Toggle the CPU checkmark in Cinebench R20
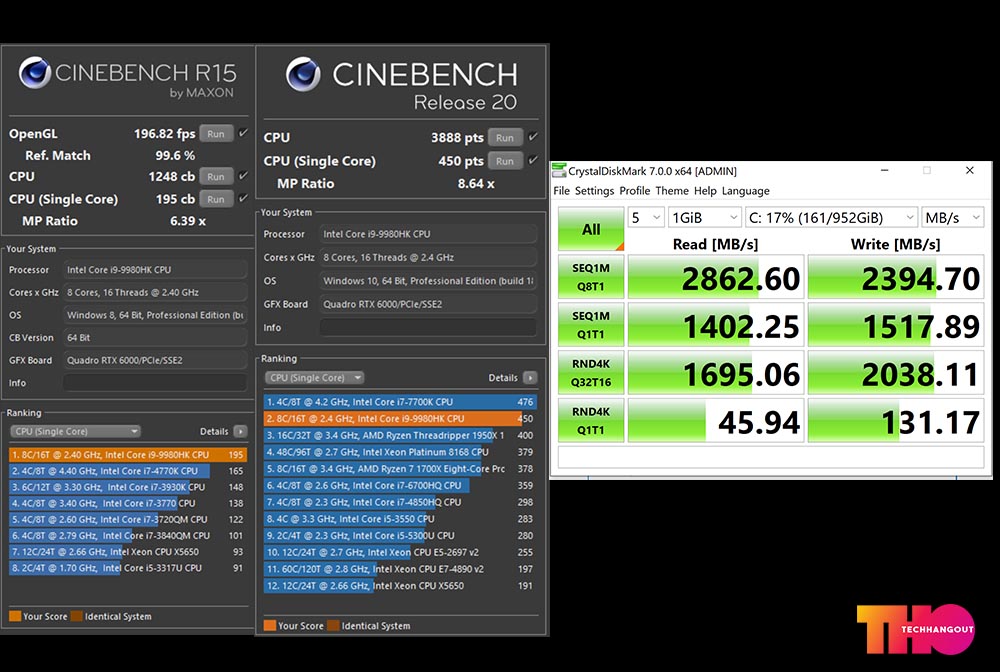 pyautogui.click(x=533, y=136)
